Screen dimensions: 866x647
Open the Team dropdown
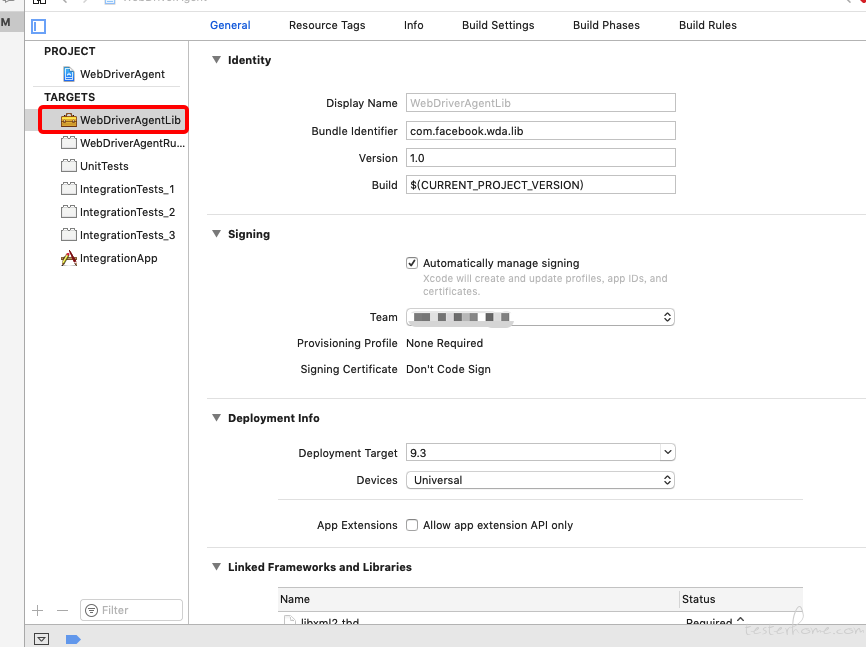540,317
